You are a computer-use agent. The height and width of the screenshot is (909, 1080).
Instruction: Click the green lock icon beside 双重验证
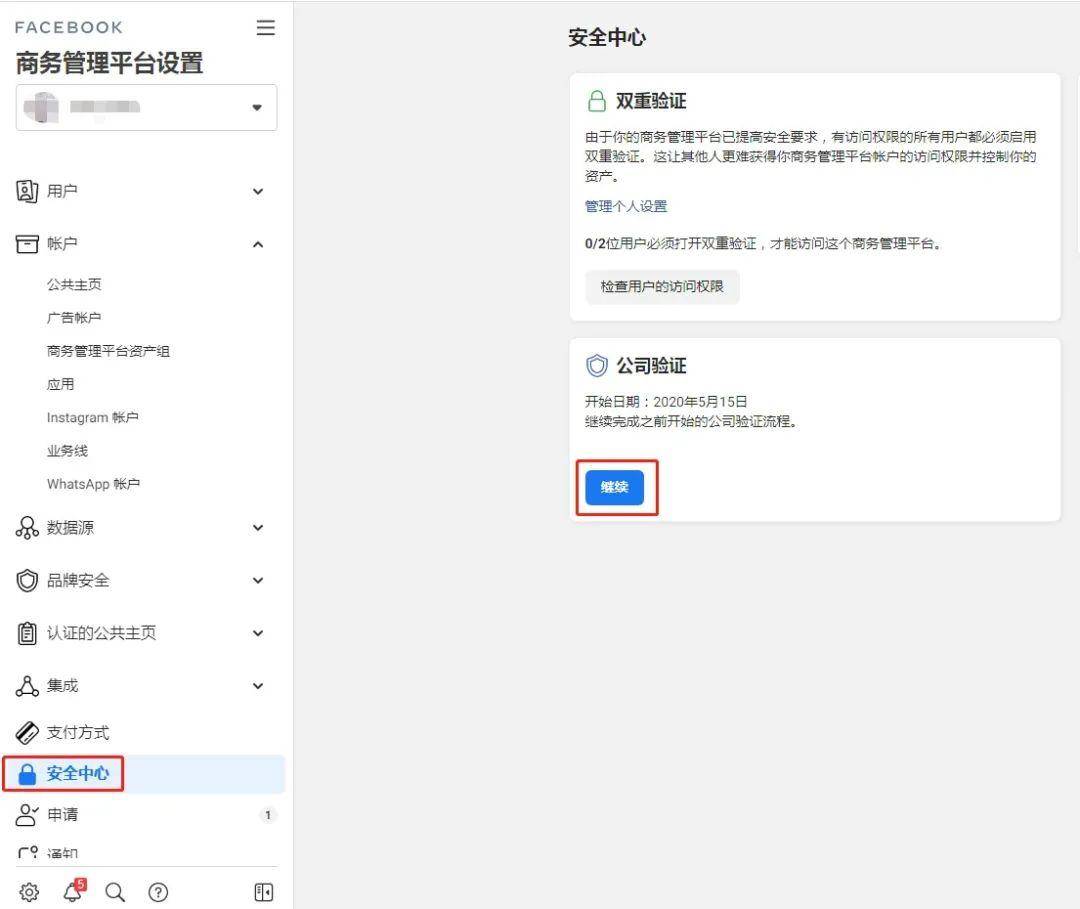pyautogui.click(x=596, y=101)
